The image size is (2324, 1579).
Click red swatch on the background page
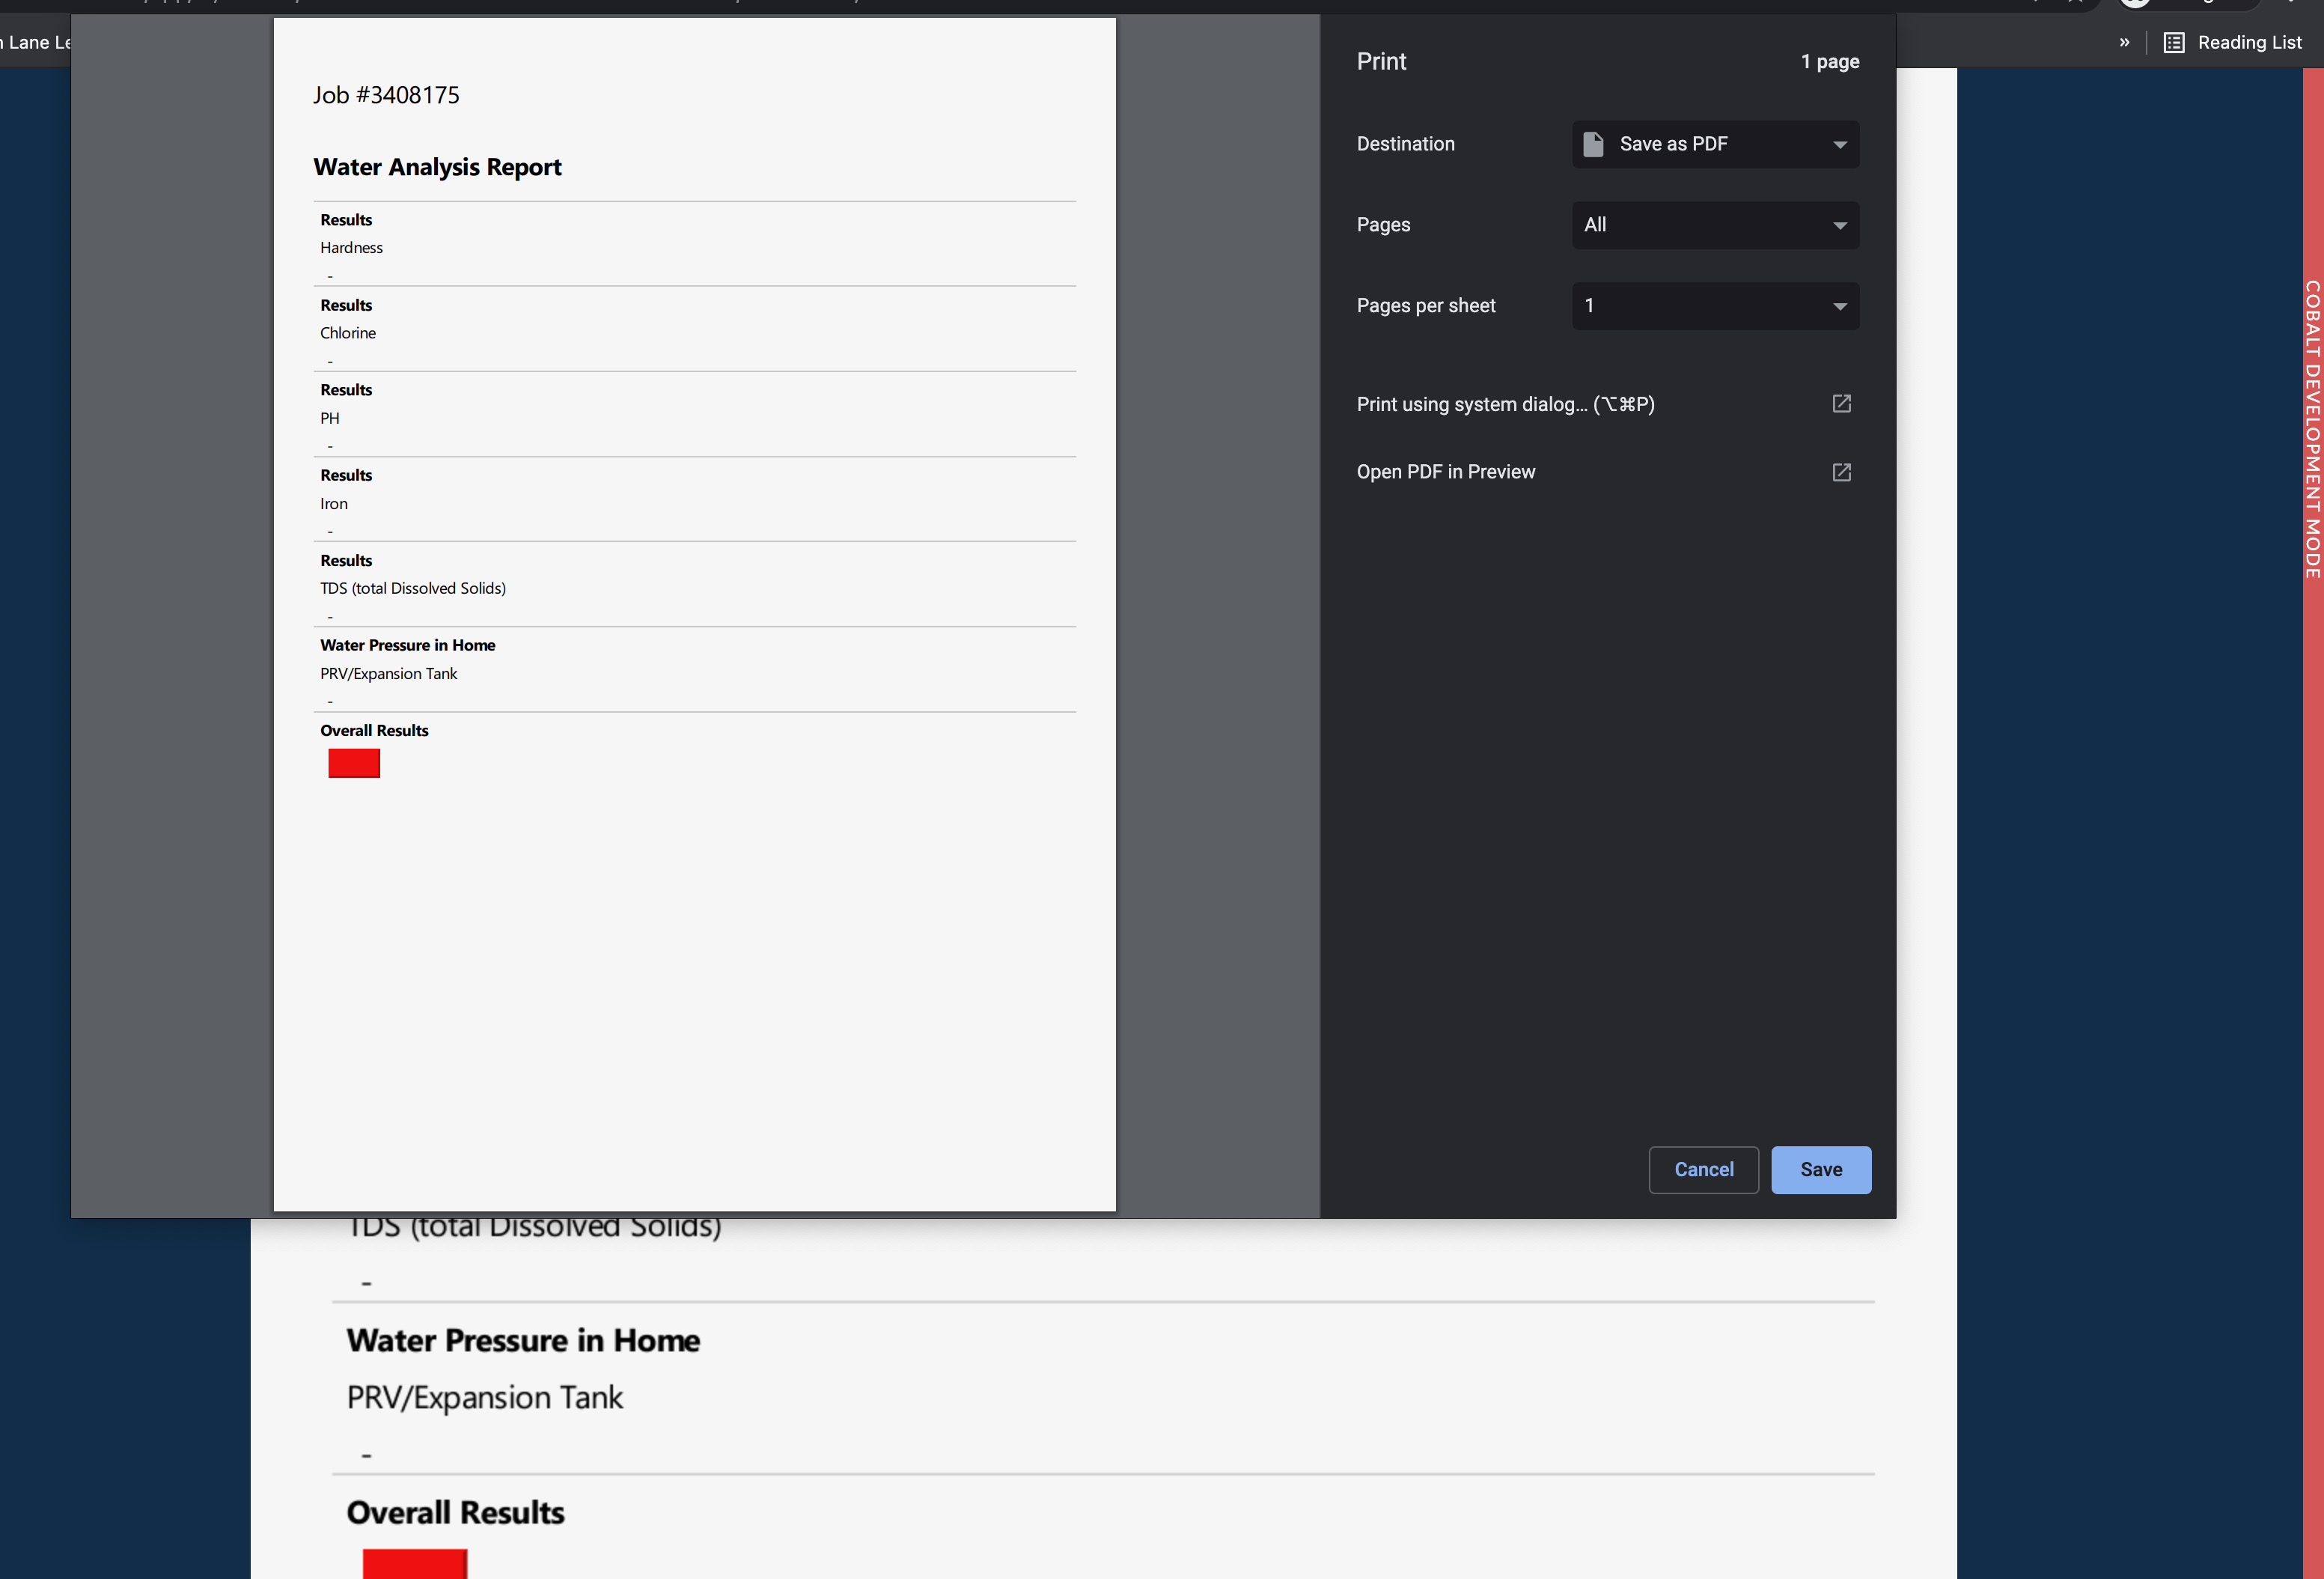point(414,1563)
